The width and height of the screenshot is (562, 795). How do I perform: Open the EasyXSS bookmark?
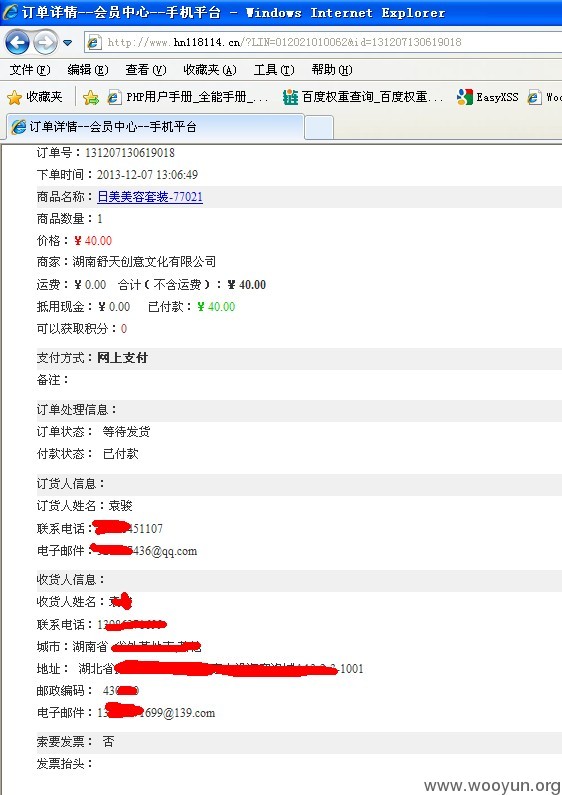(x=487, y=97)
